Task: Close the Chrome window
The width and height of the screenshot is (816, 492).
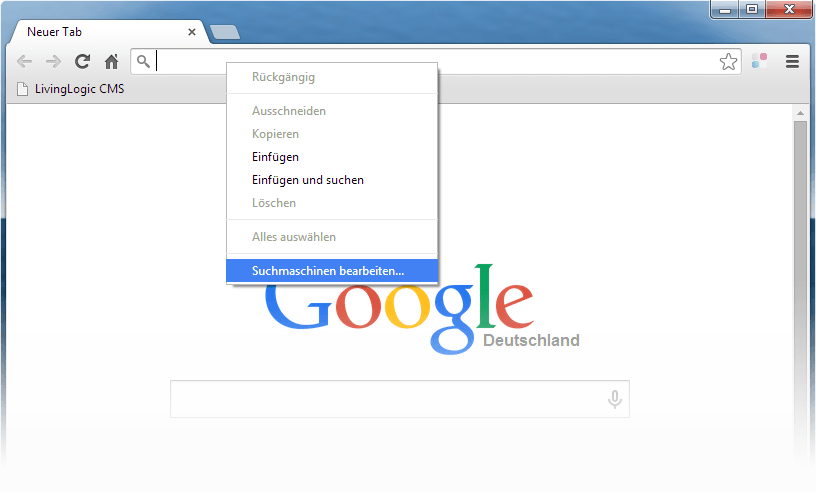Action: (789, 9)
